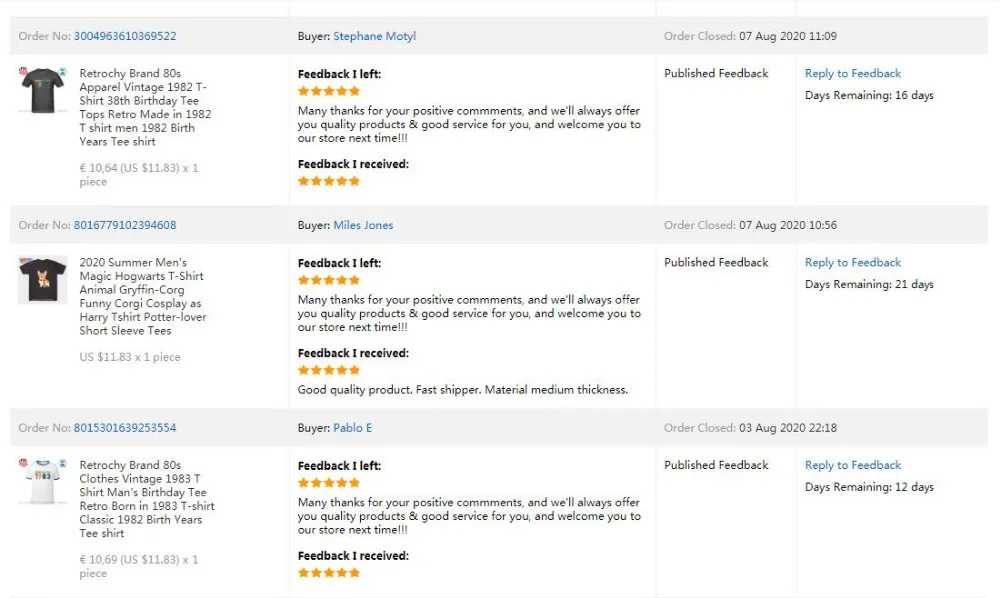Open the black 1982 T-shirt product thumbnail
The image size is (1000, 598).
point(42,90)
